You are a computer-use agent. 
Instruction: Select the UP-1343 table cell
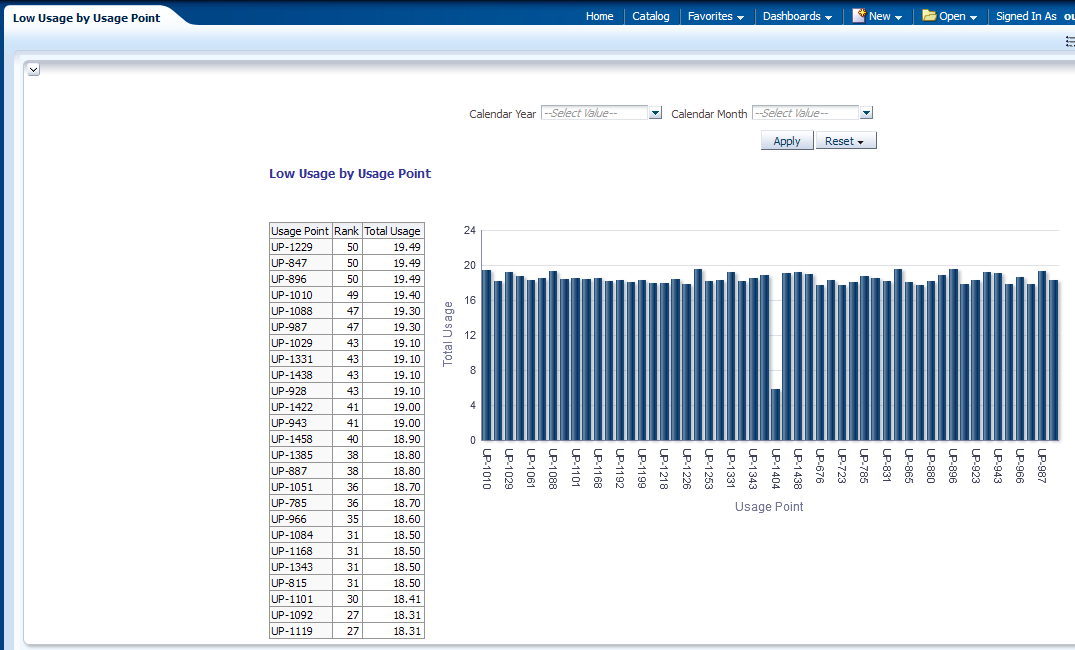coord(300,567)
